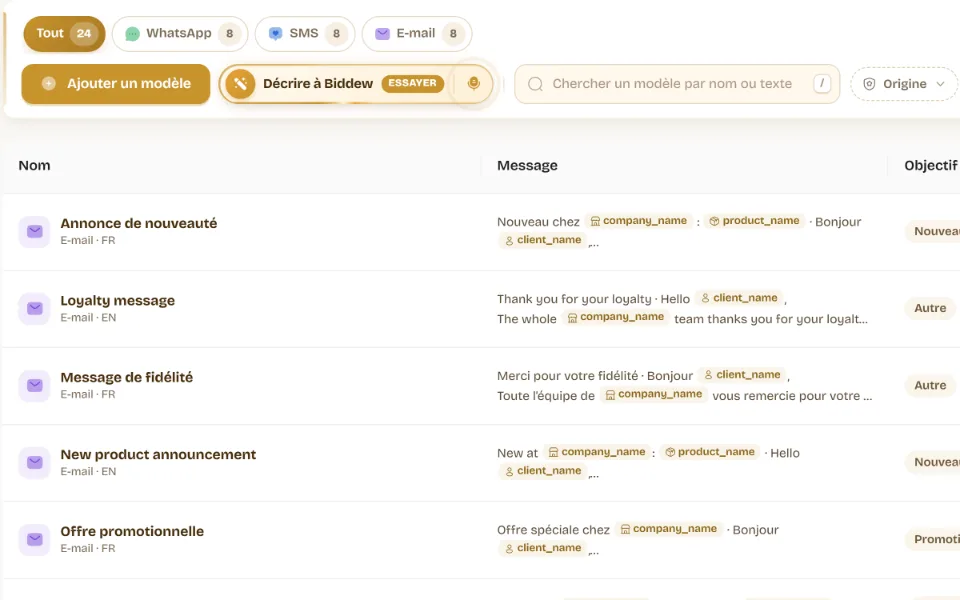
Task: Open the Annonce de nouveauté template
Action: click(138, 223)
